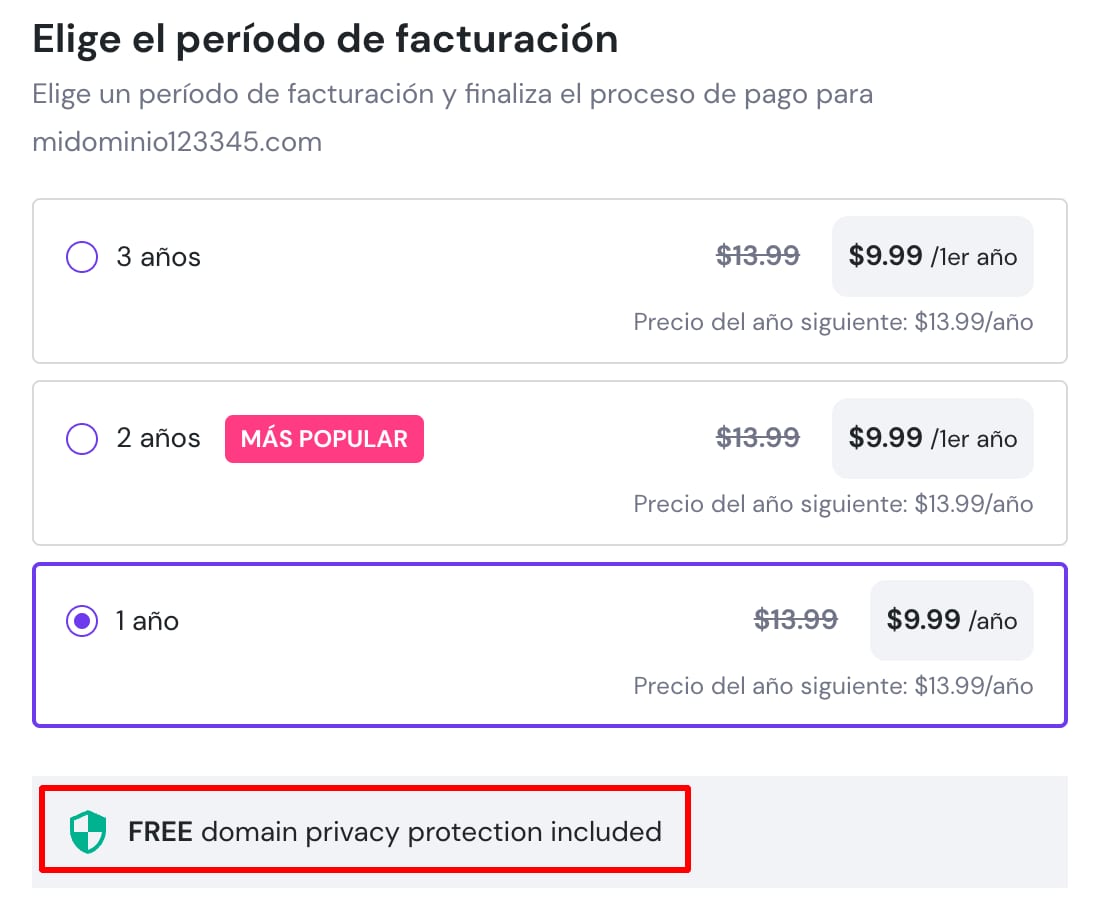
Task: Click the next-year price text under 1 año
Action: [x=833, y=686]
